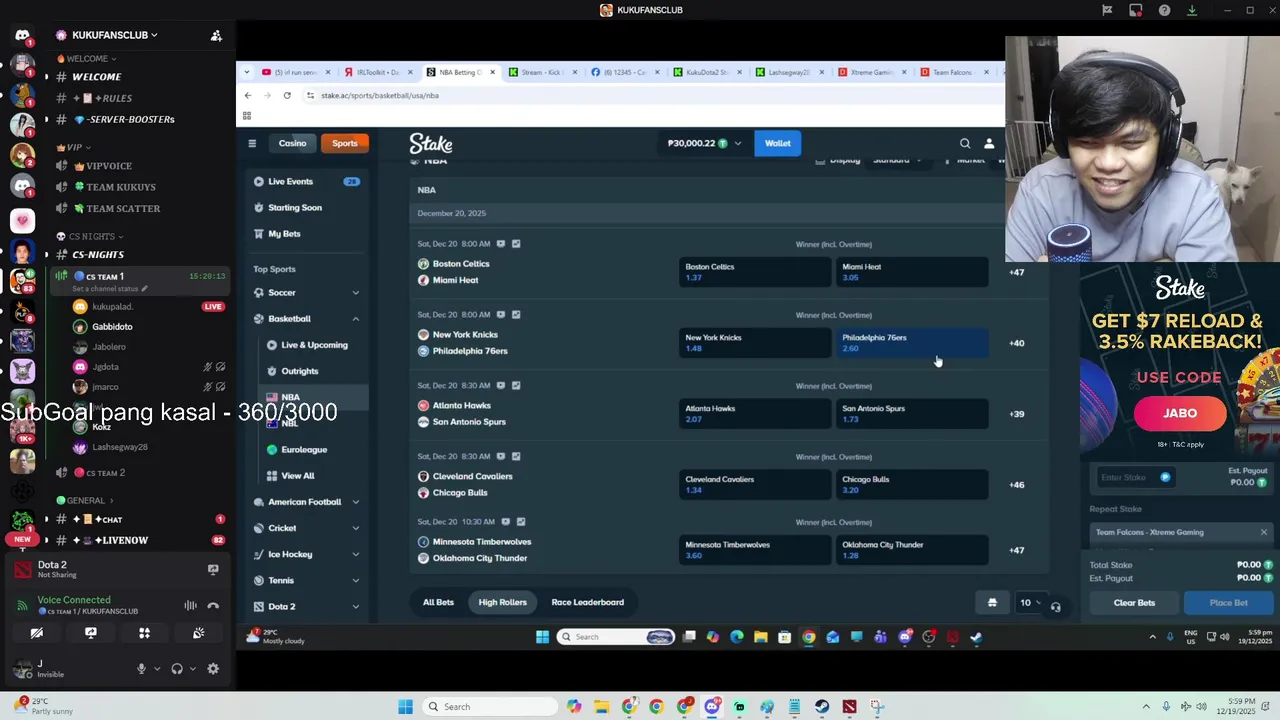Open Stake search magnifier

point(965,143)
